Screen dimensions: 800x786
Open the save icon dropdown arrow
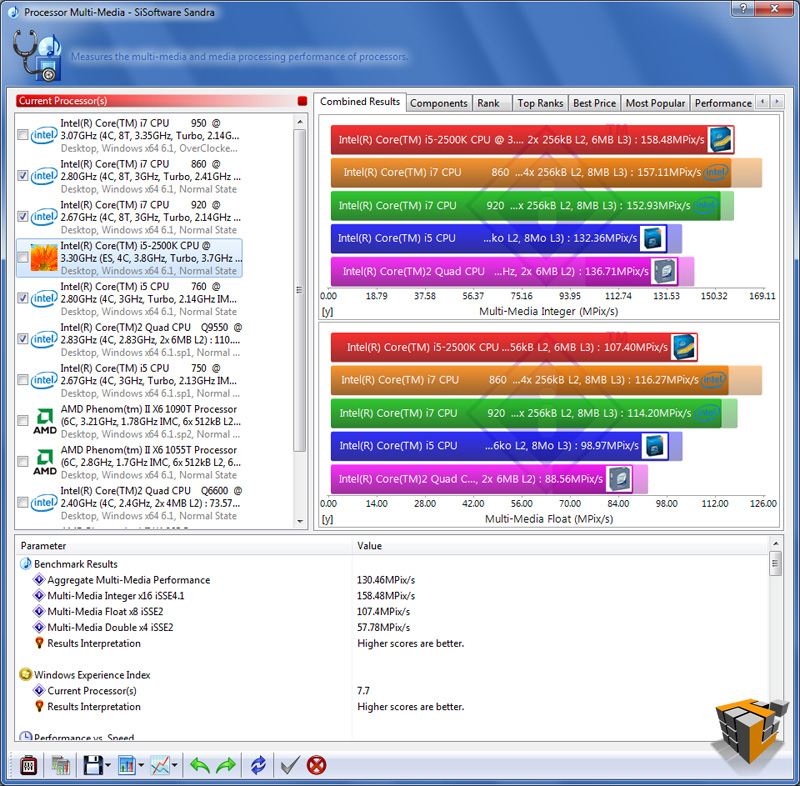coord(108,765)
